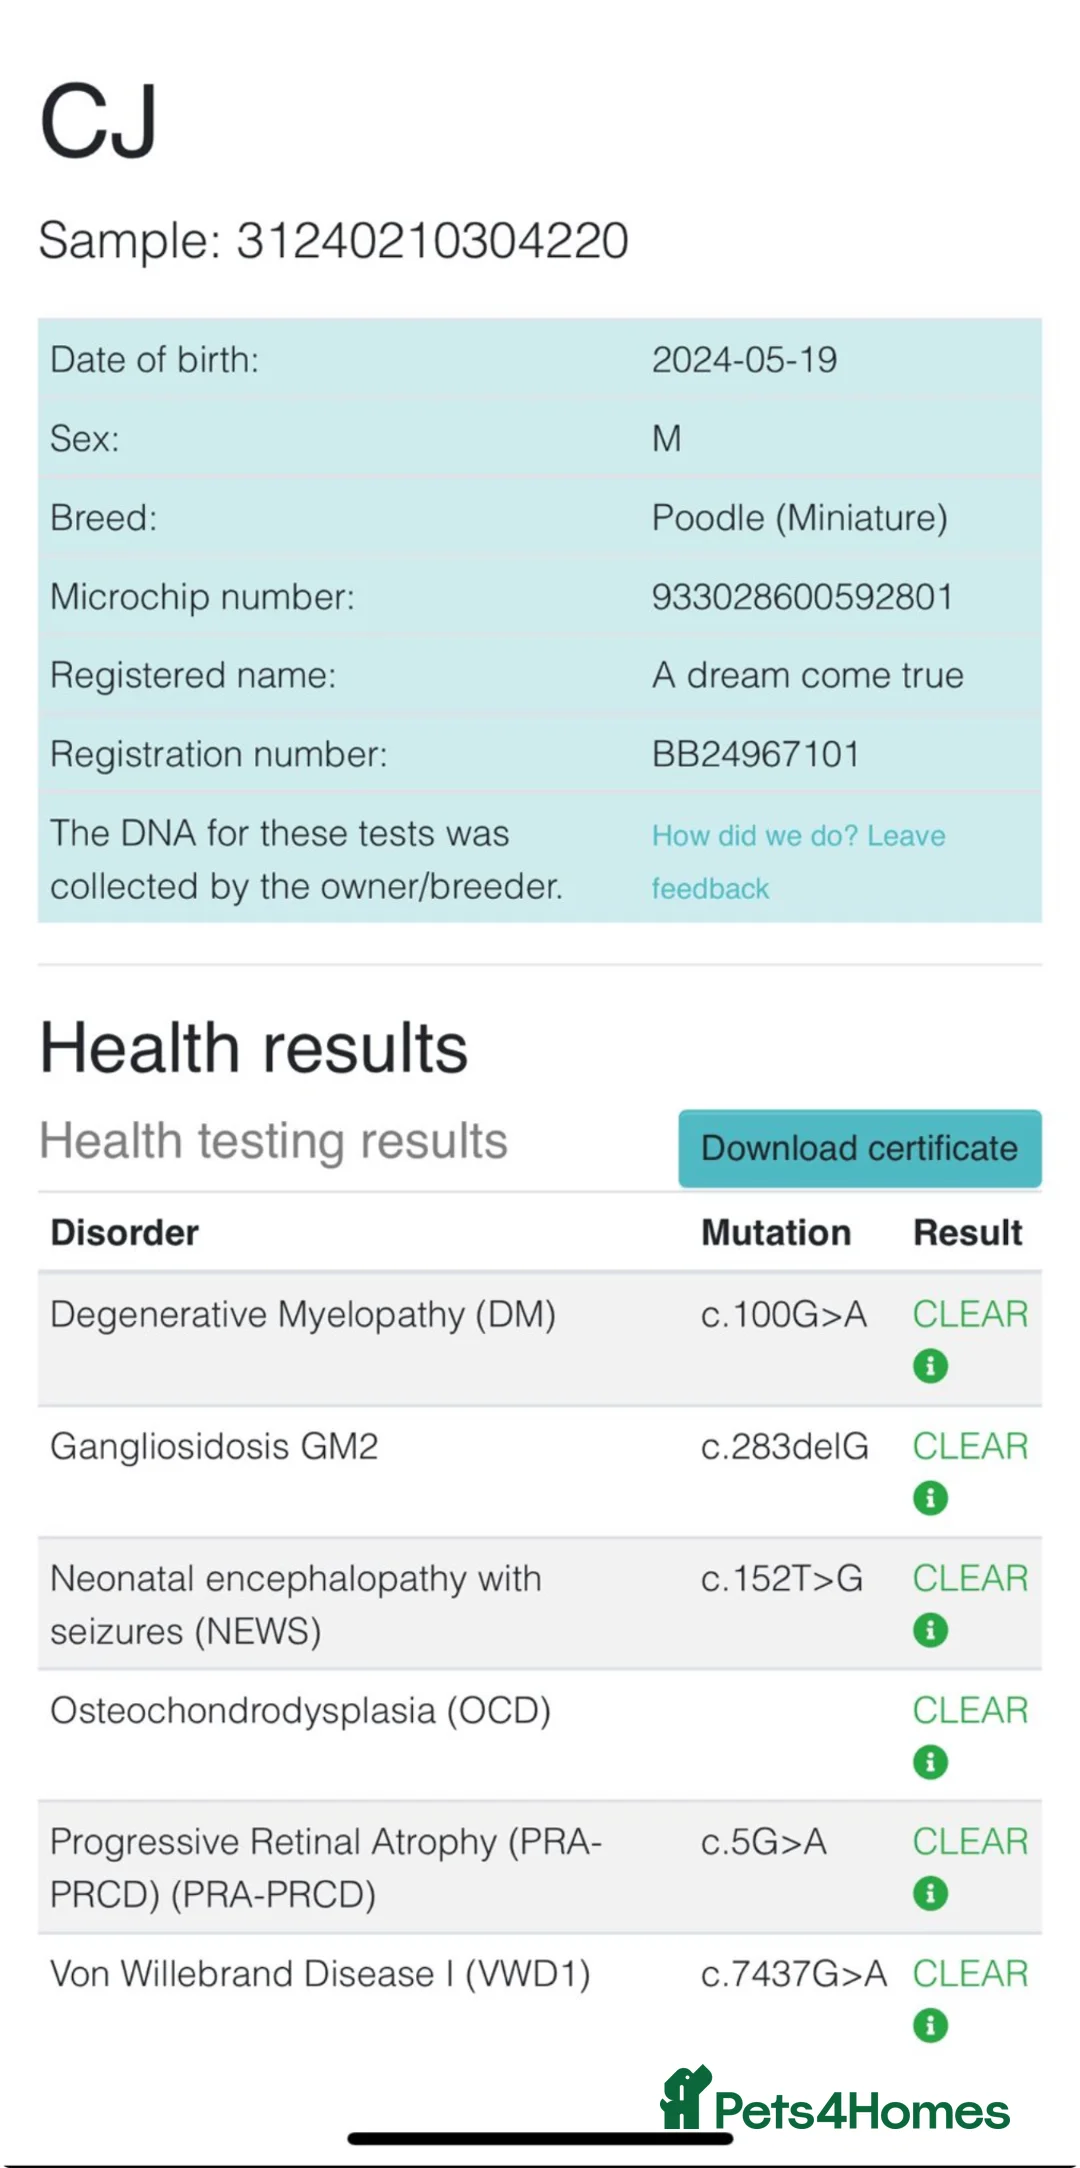Click the Pets4Homes logo
This screenshot has height=2168, width=1080.
pyautogui.click(x=836, y=2102)
